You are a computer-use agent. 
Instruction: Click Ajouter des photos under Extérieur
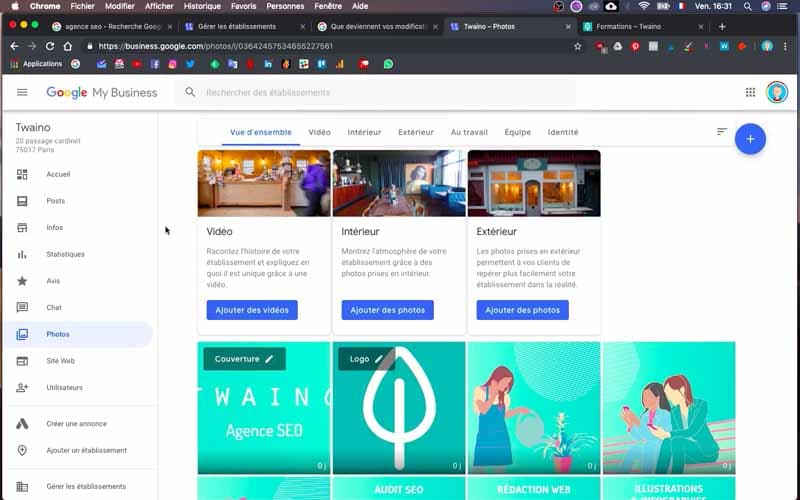click(522, 310)
